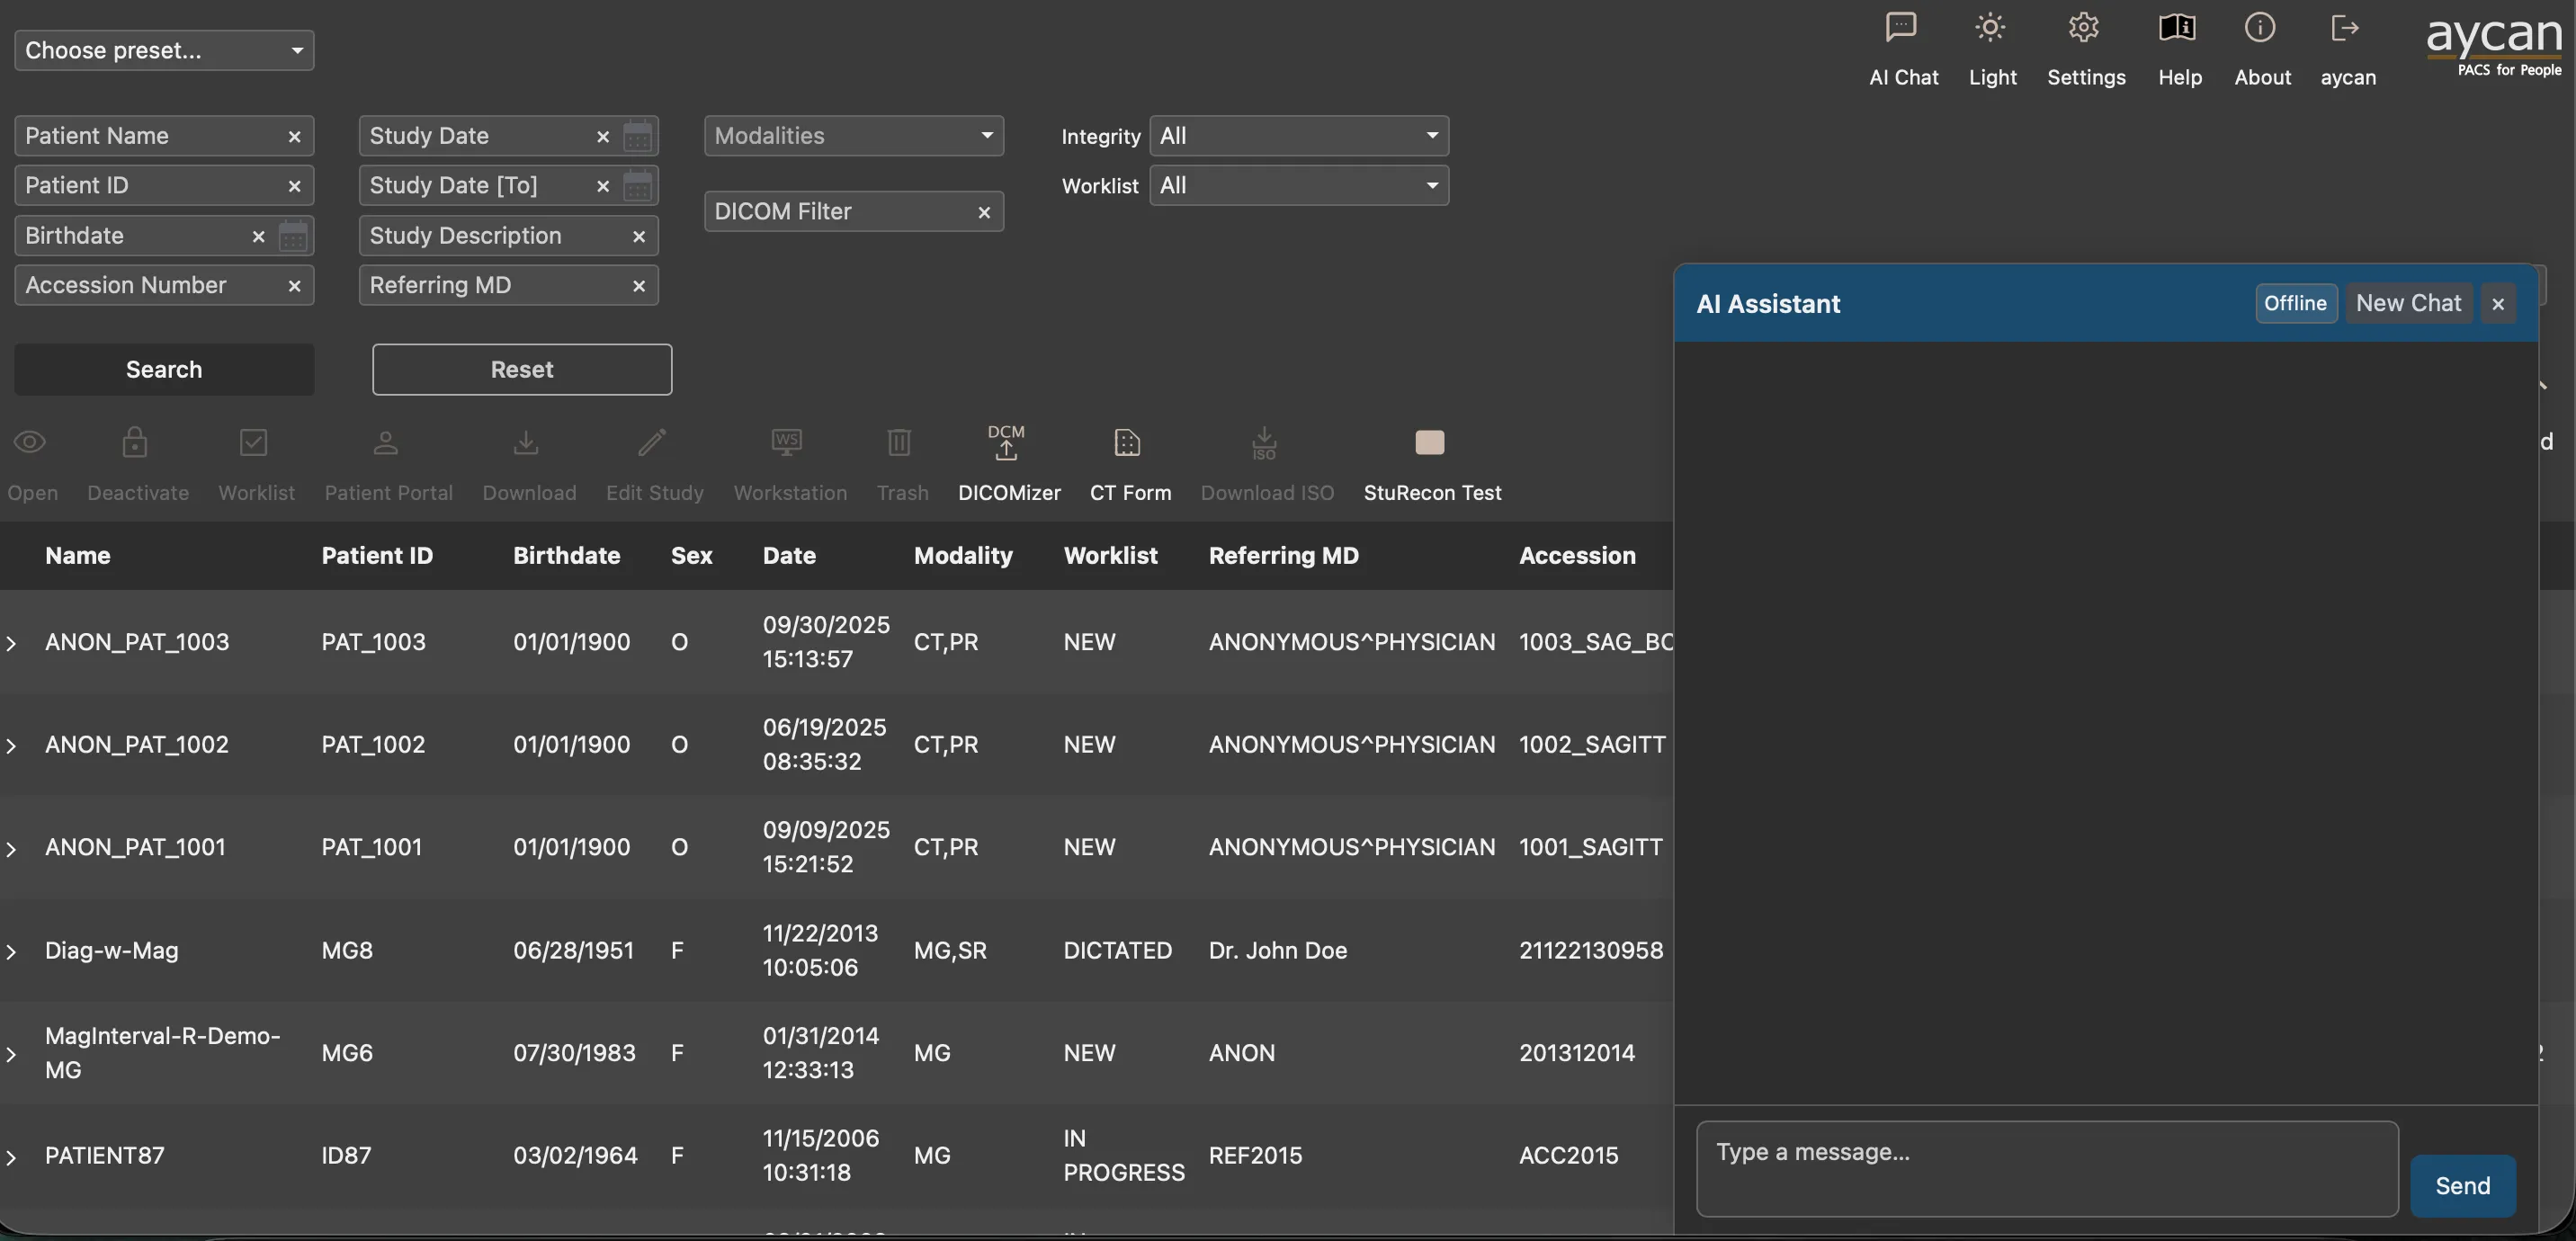Switch to Light theme

coord(1991,27)
